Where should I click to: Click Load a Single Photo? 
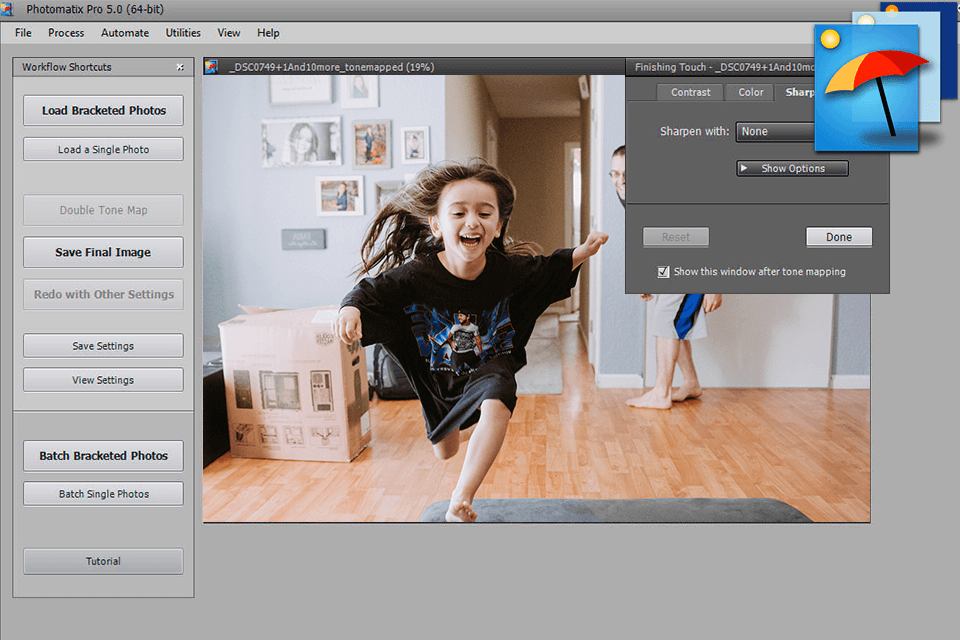tap(103, 150)
